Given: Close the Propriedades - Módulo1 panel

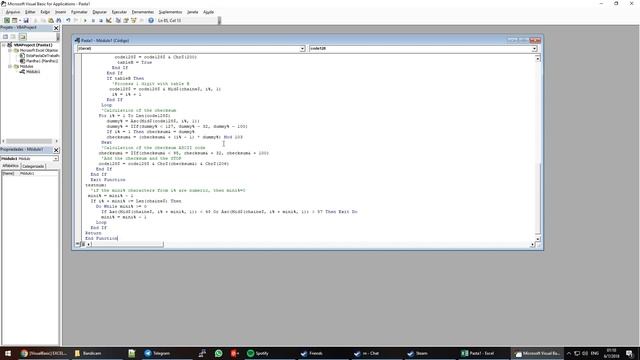Looking at the screenshot, I should tap(56, 150).
